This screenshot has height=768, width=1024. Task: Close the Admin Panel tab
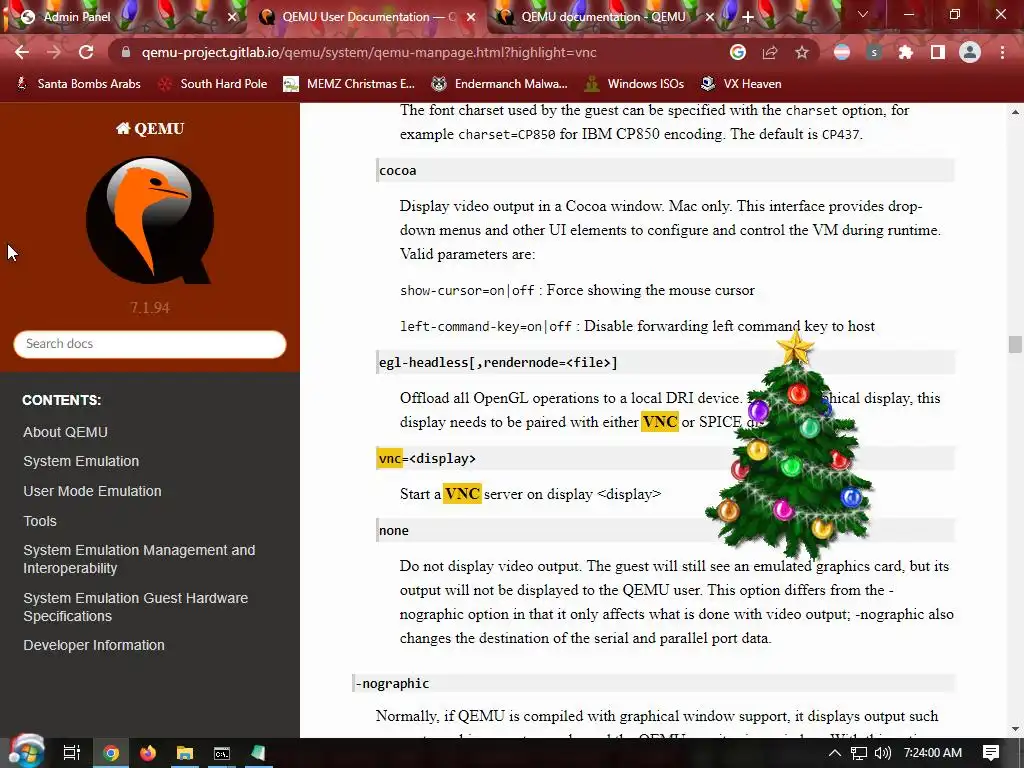[232, 17]
